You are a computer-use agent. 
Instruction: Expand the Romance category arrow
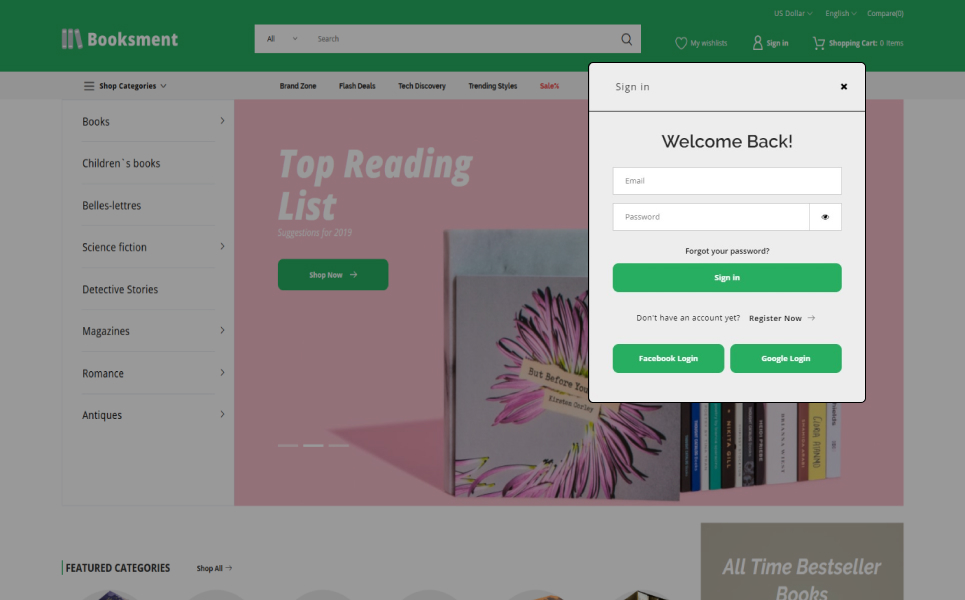pyautogui.click(x=222, y=372)
